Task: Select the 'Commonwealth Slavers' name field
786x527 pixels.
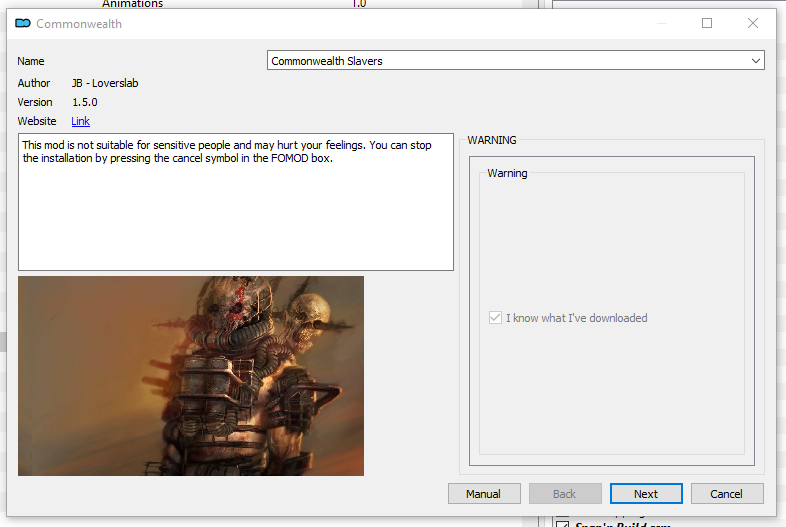Action: tap(515, 61)
